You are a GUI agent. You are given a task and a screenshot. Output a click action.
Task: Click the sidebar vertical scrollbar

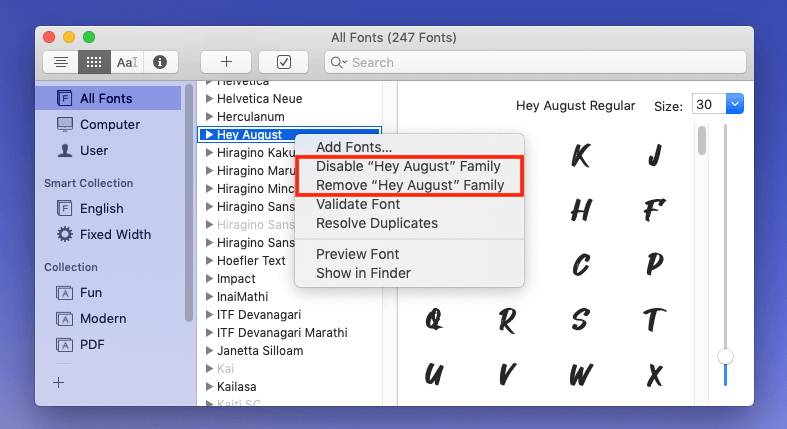[189, 203]
